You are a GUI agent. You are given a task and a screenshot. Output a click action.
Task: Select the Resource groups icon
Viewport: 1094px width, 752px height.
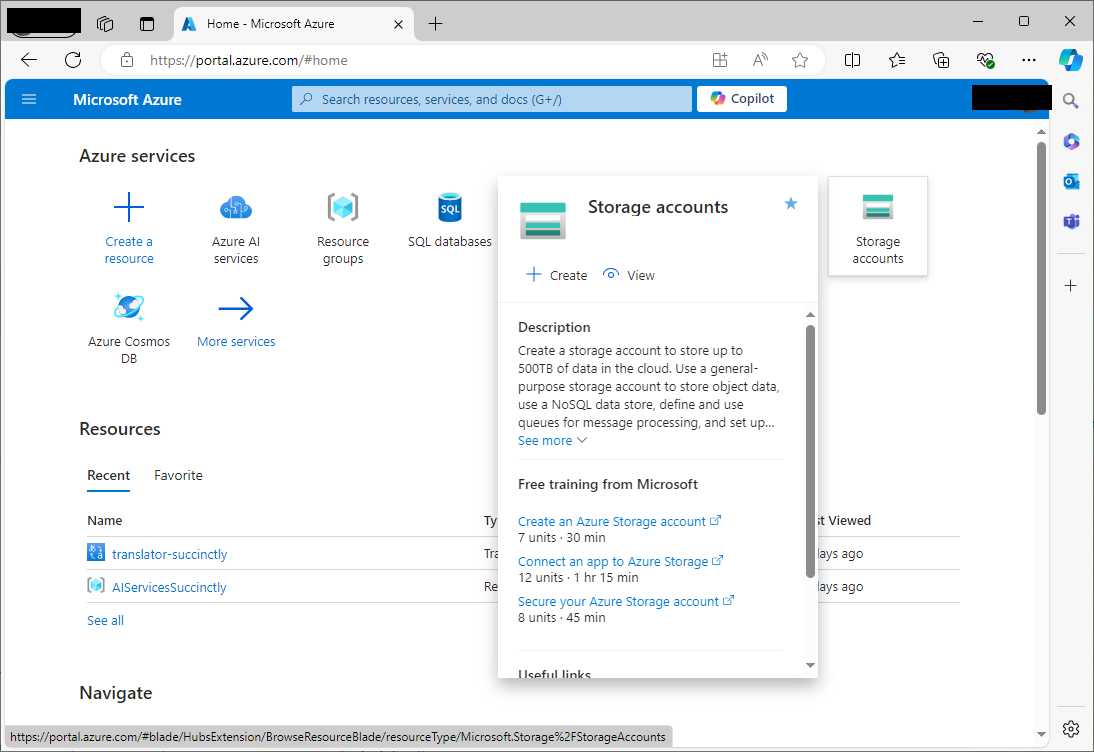click(x=343, y=208)
